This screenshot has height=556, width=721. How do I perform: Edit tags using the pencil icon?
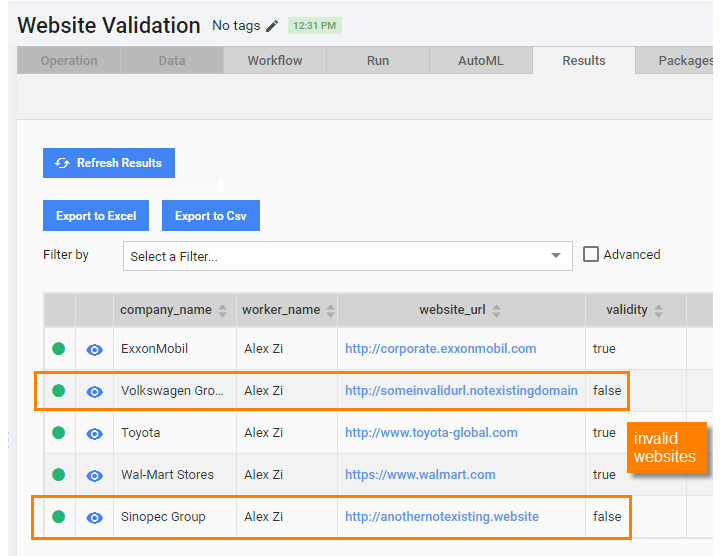point(272,26)
